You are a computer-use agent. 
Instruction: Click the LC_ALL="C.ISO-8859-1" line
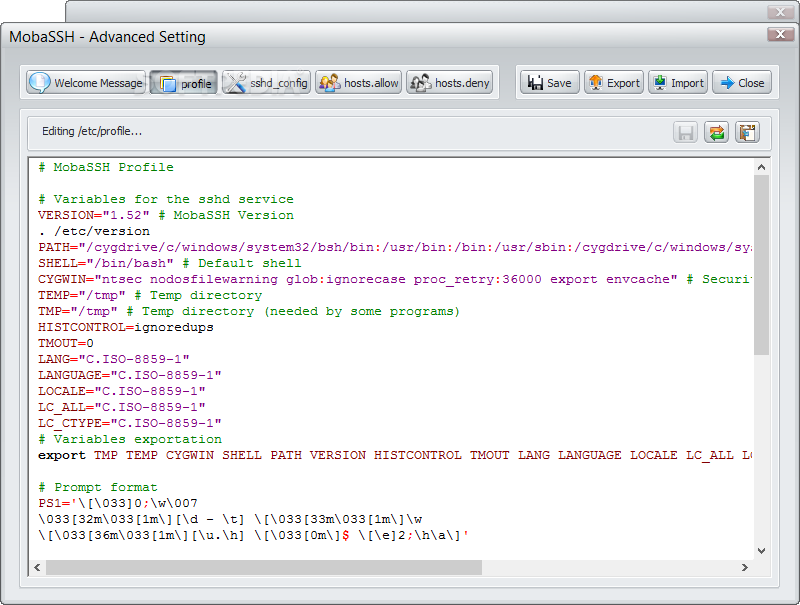pos(122,407)
